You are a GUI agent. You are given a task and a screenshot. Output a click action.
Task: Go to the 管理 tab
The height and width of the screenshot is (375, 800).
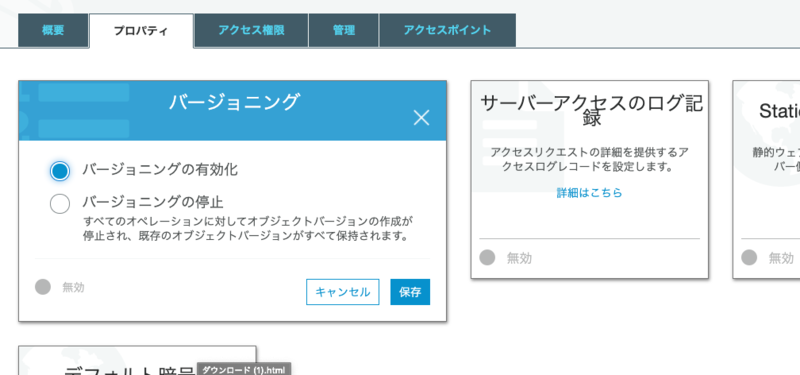tap(344, 31)
